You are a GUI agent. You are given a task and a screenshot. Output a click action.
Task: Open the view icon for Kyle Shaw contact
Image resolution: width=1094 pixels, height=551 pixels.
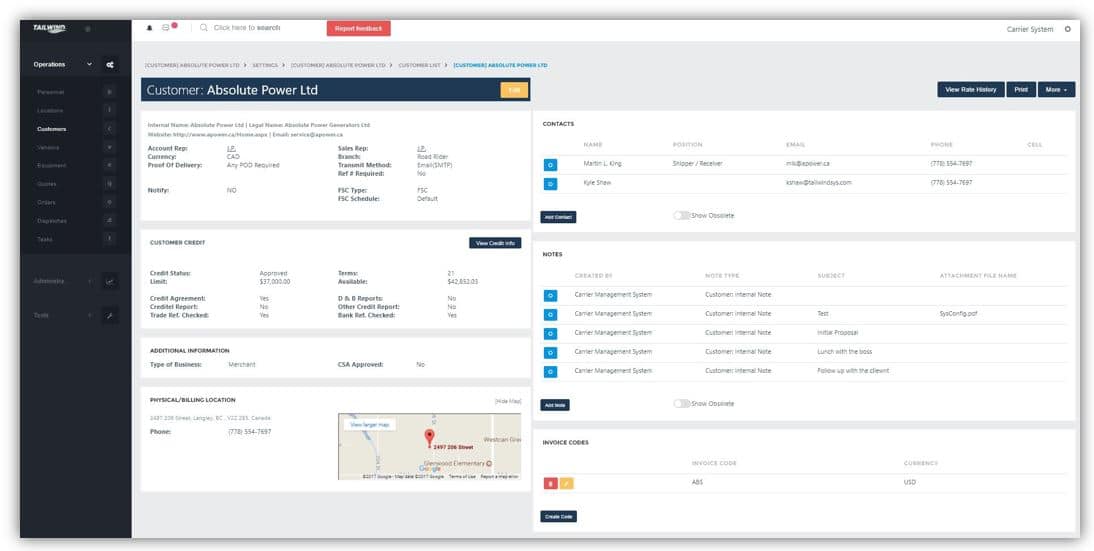pos(549,183)
